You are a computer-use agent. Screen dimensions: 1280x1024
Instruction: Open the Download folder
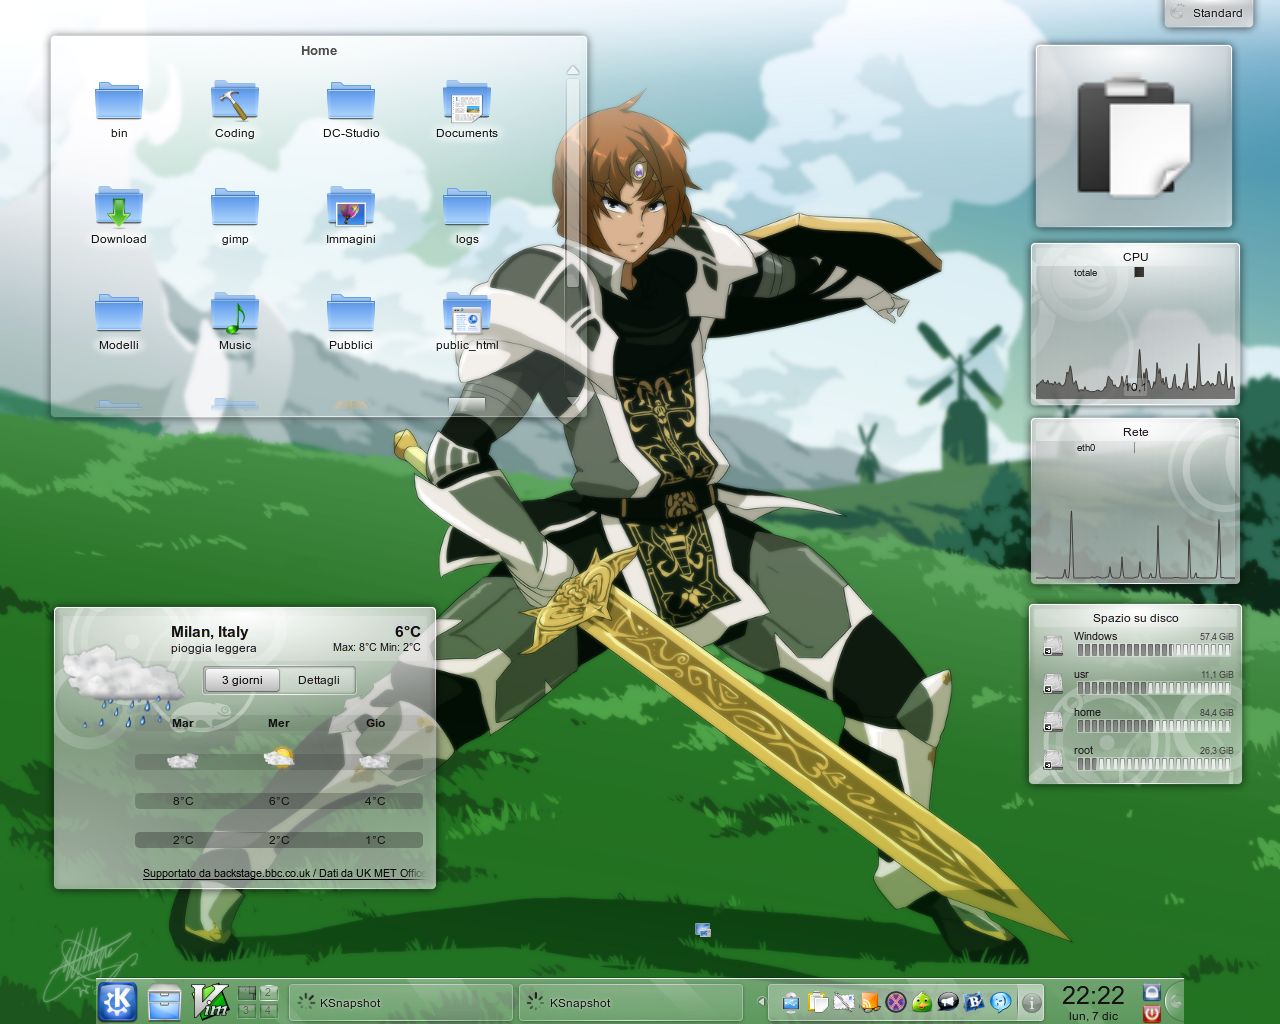(x=119, y=209)
